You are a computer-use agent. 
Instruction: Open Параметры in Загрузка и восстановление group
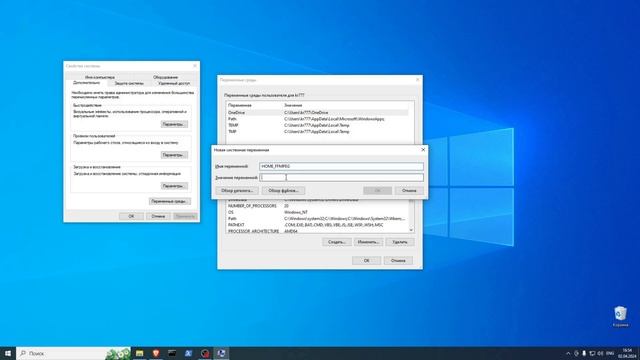click(x=174, y=186)
